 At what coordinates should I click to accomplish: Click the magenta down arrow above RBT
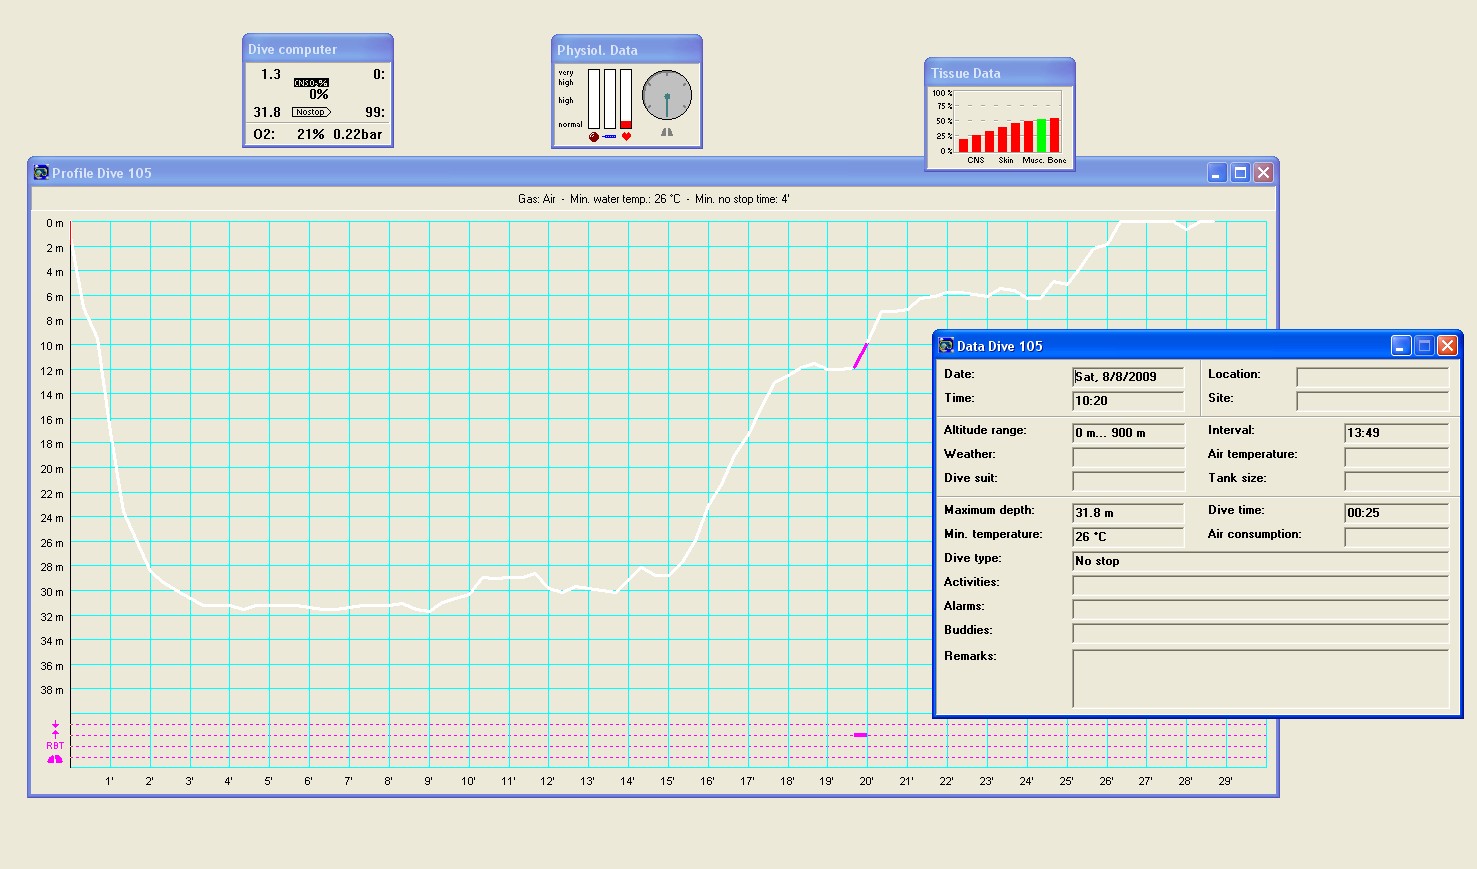tap(55, 725)
